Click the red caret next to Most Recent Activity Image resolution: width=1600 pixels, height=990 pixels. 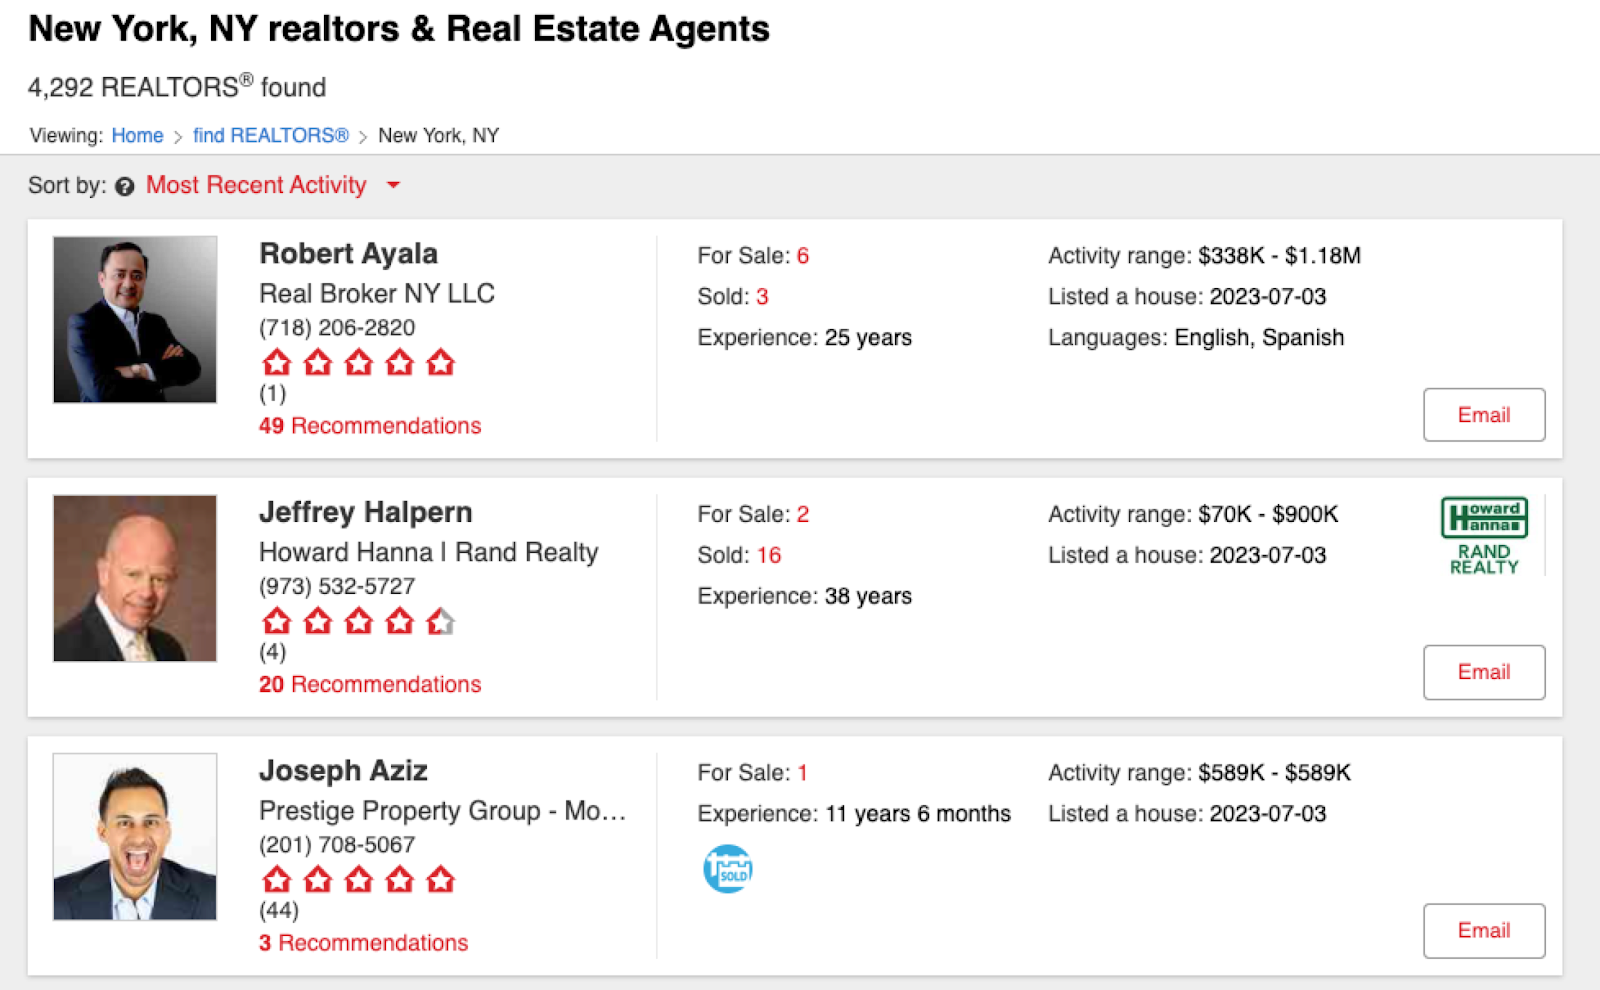coord(392,186)
